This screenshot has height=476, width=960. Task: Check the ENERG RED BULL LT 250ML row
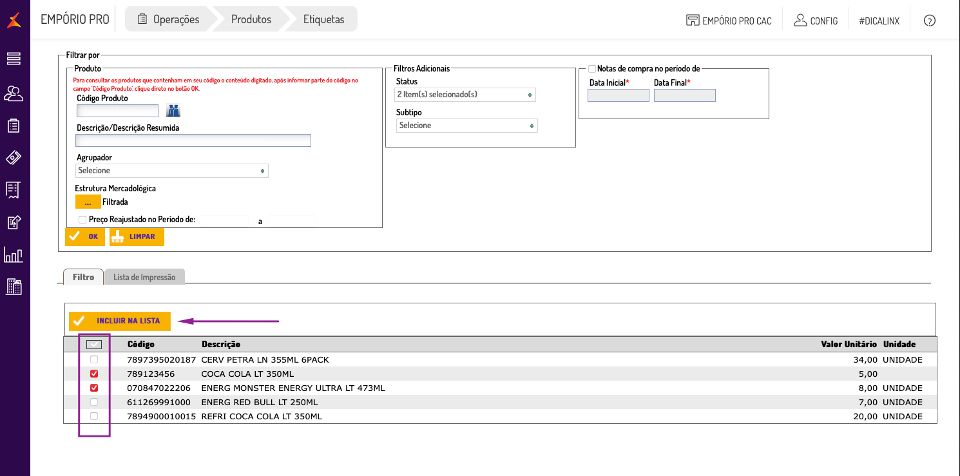(94, 402)
